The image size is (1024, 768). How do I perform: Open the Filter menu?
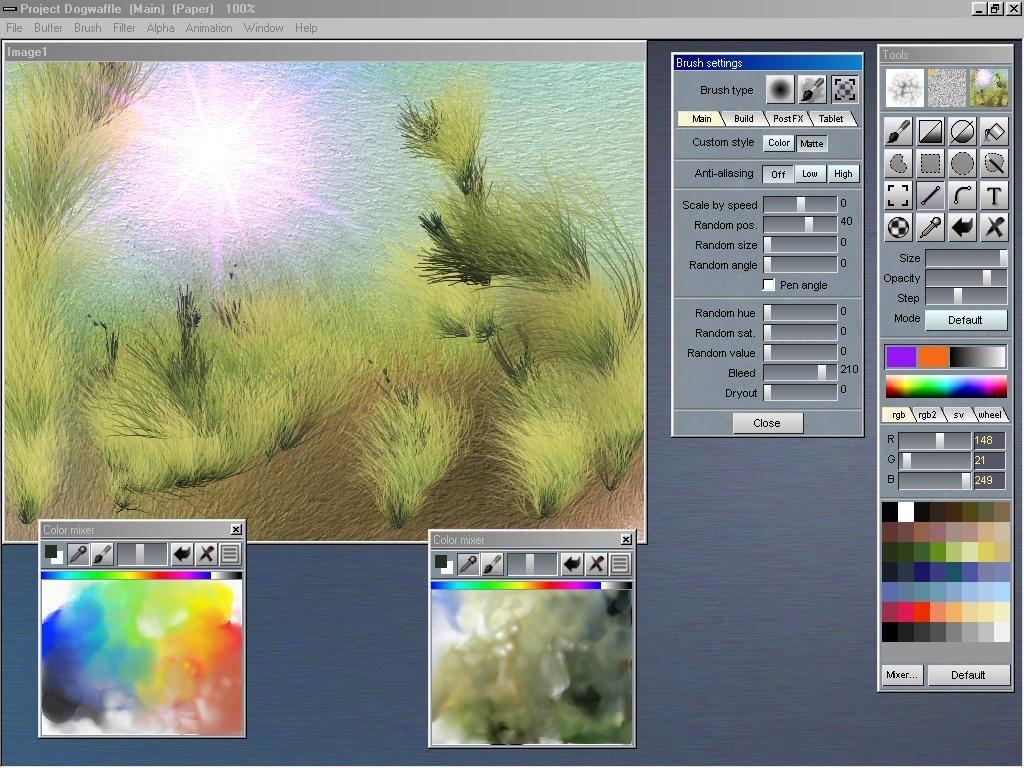point(124,28)
